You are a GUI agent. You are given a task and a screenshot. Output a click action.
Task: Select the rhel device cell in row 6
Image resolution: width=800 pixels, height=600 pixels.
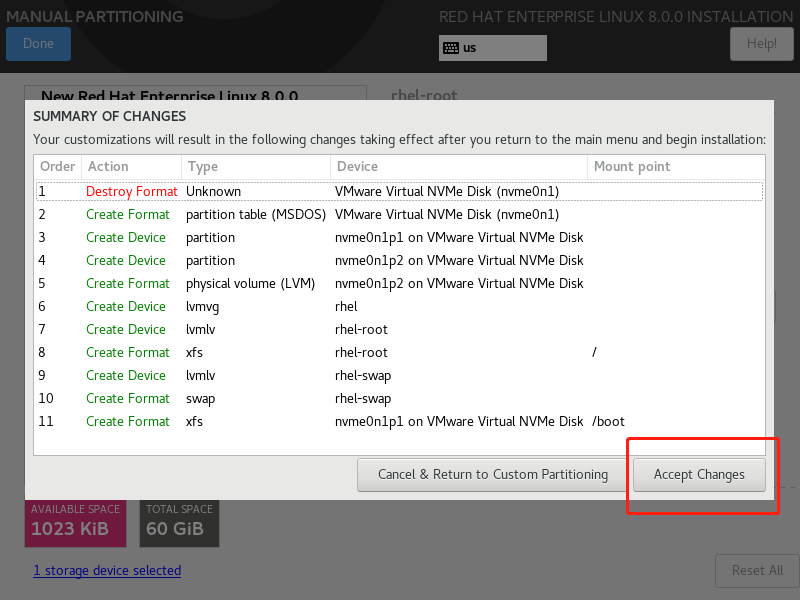pyautogui.click(x=346, y=306)
